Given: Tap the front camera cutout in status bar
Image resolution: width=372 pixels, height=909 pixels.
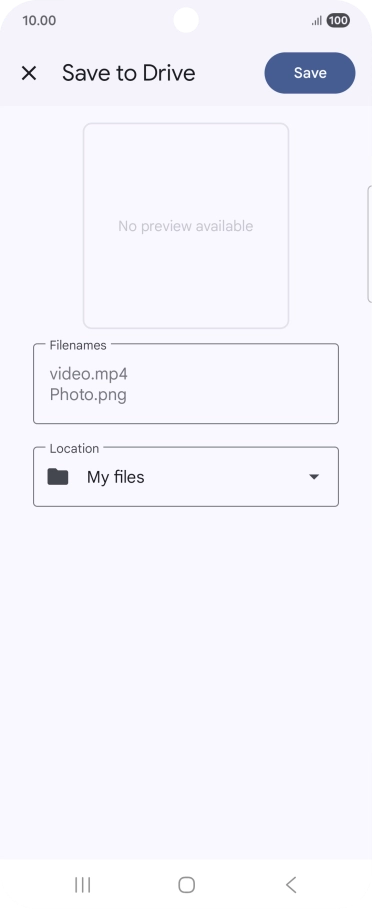Looking at the screenshot, I should 186,20.
